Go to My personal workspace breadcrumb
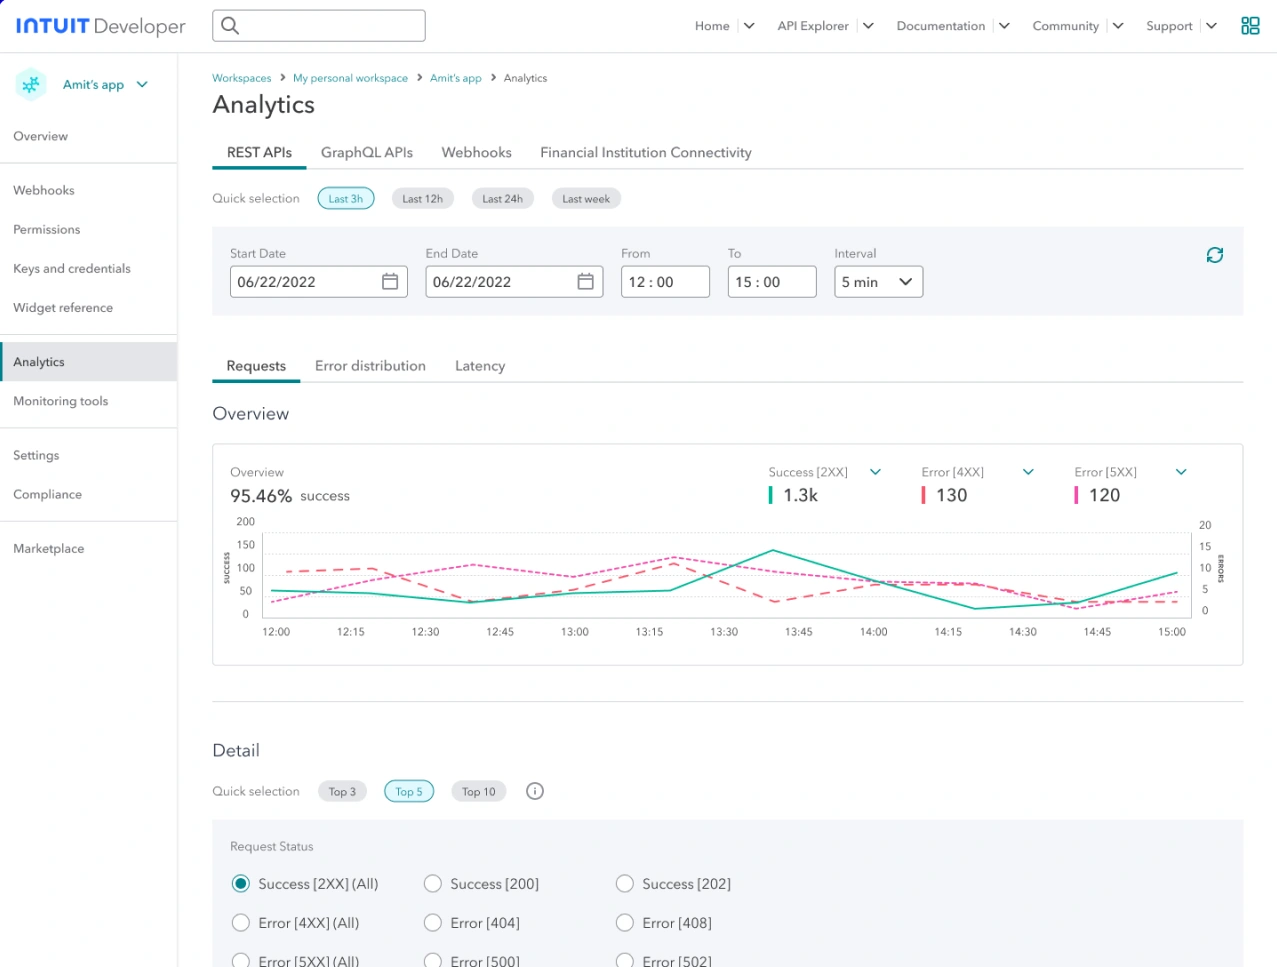The width and height of the screenshot is (1277, 967). (350, 78)
